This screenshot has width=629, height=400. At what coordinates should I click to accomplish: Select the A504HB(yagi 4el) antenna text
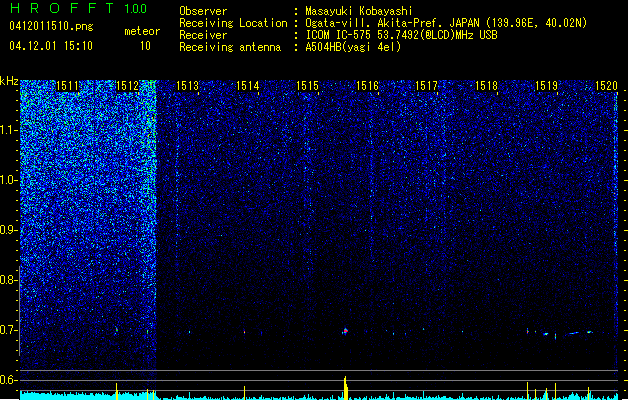point(353,47)
